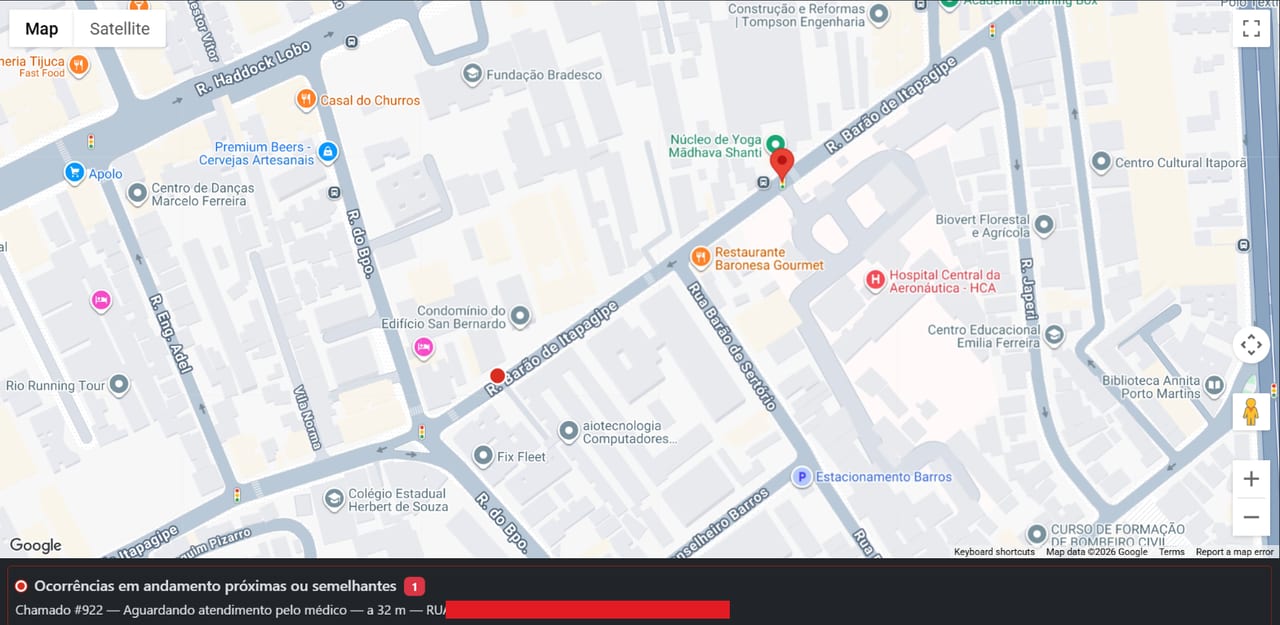Click the Apolo shopping cart icon

[74, 173]
